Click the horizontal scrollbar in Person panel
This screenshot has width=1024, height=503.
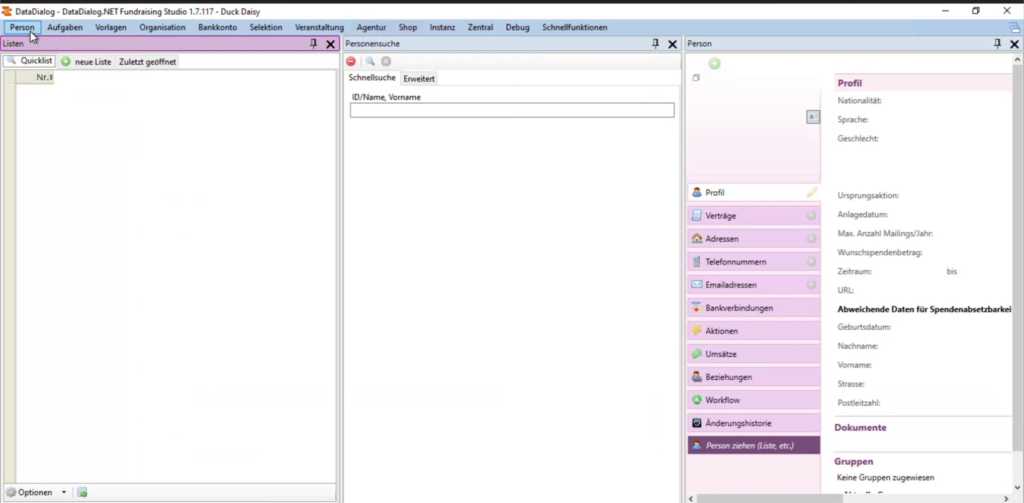click(769, 498)
